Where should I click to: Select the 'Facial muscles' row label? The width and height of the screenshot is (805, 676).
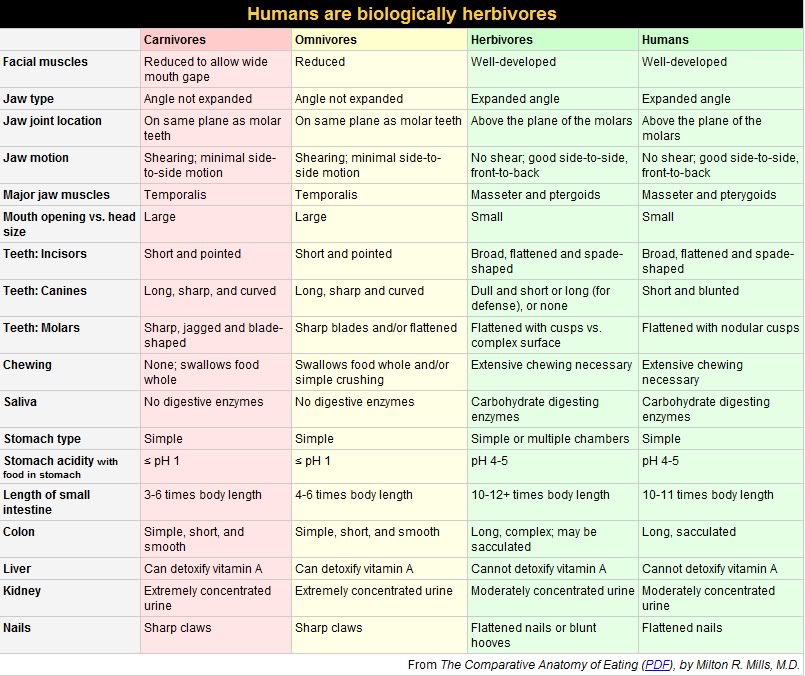point(46,62)
